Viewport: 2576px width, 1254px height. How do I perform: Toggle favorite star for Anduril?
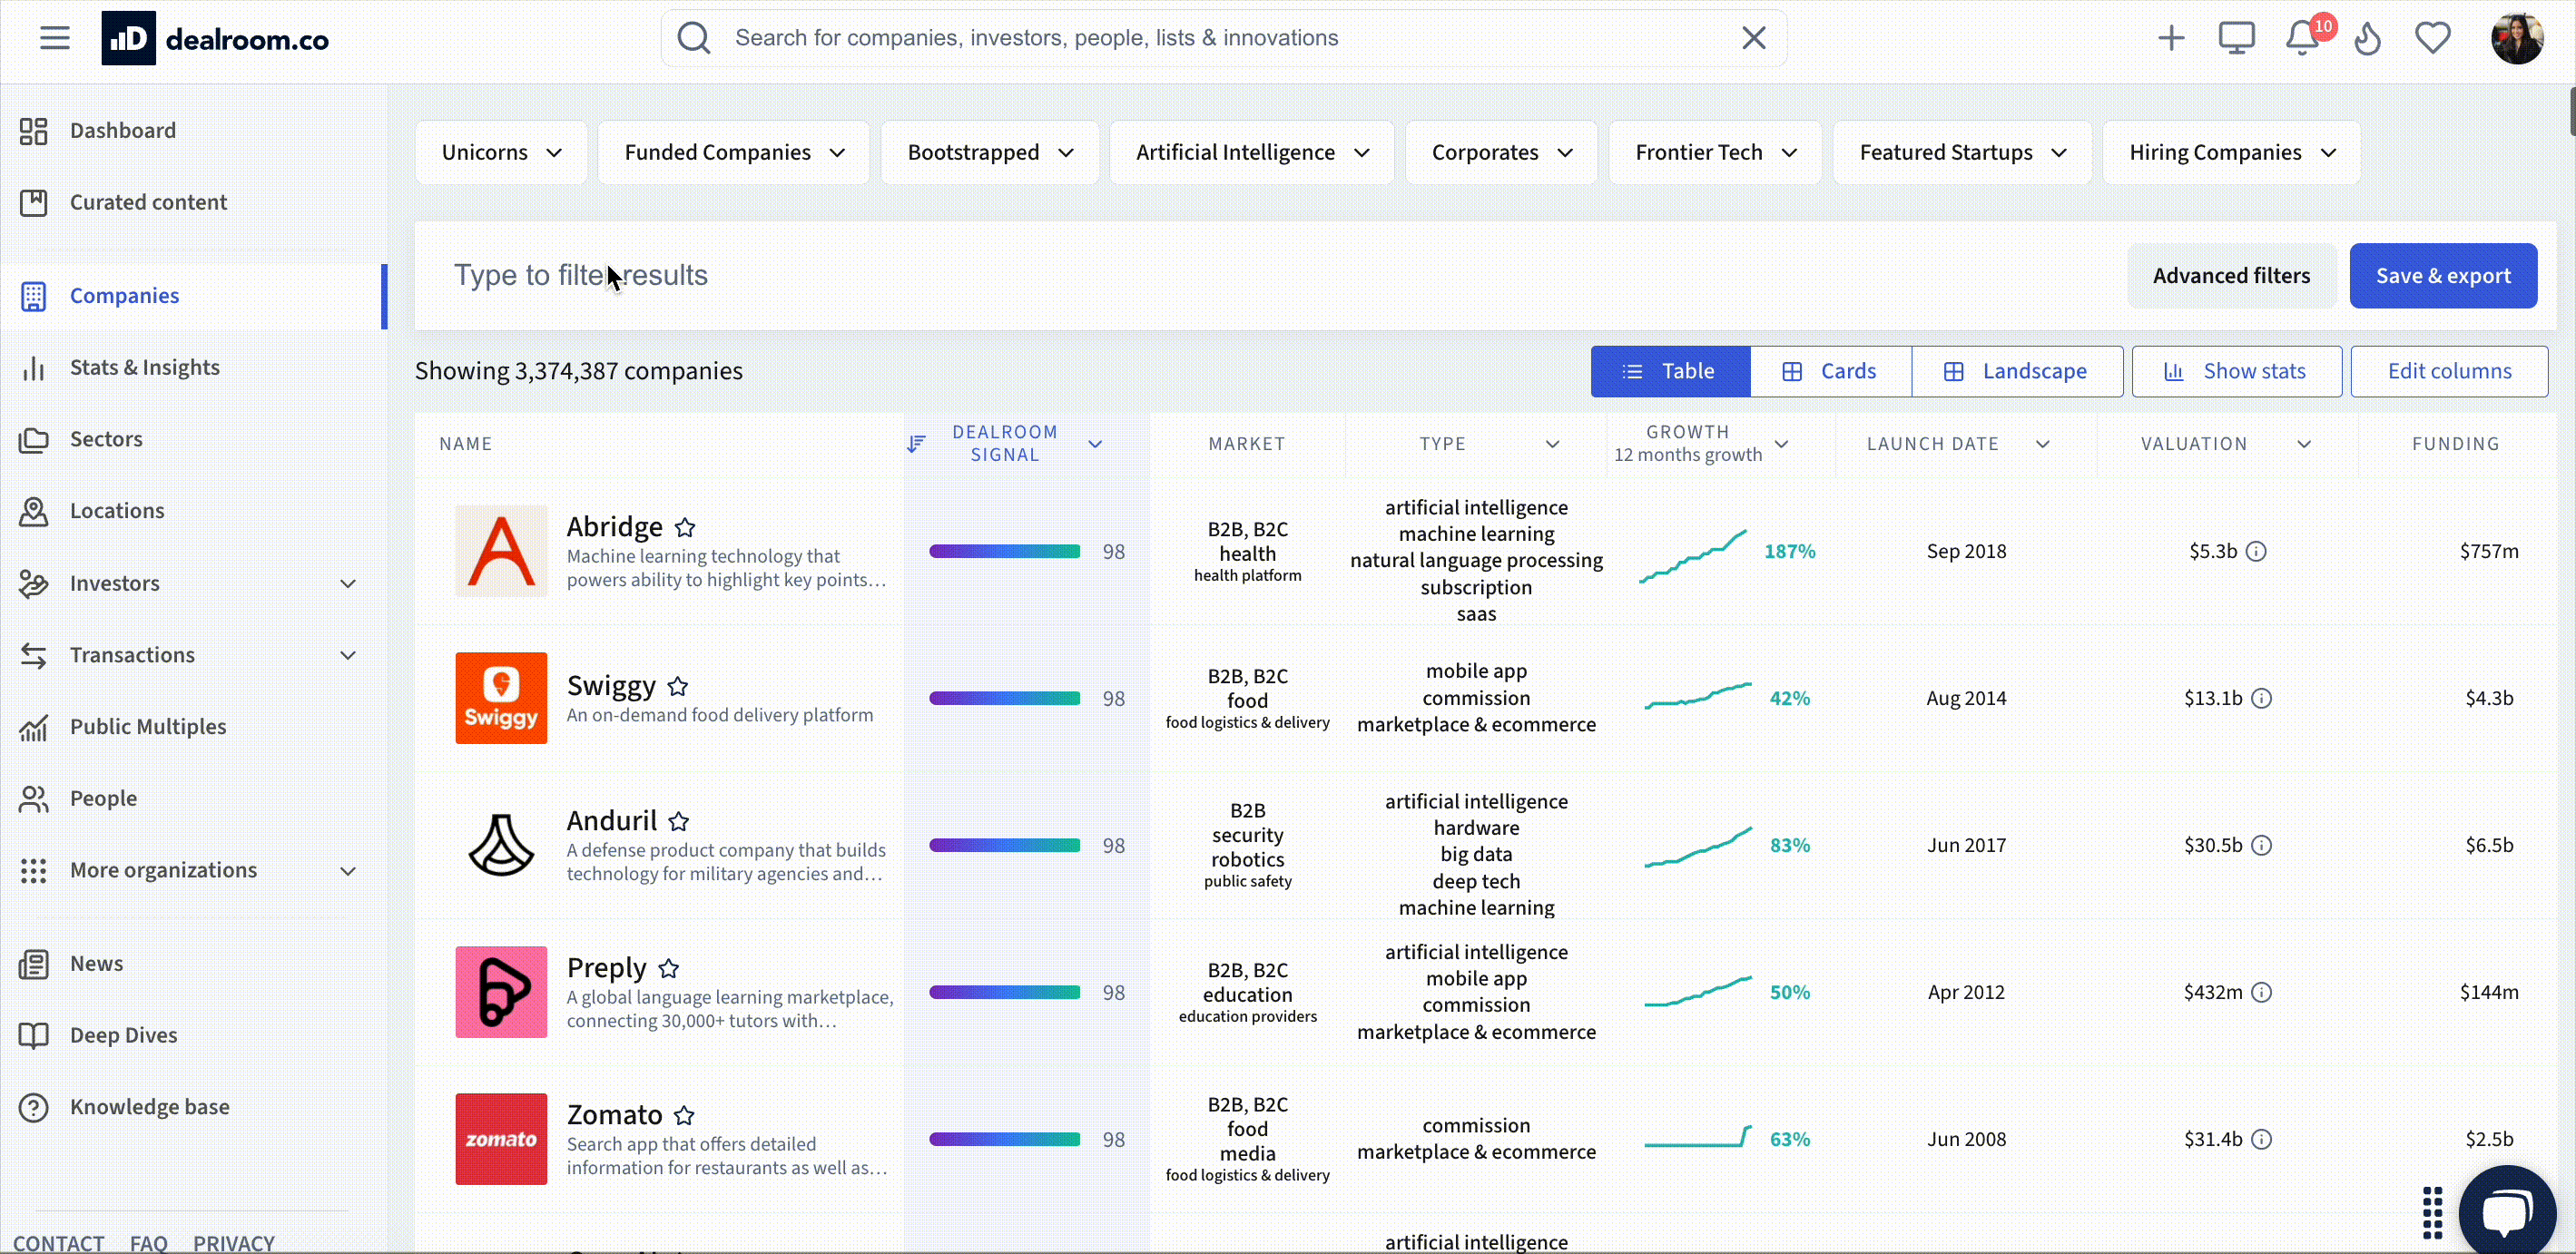click(679, 821)
